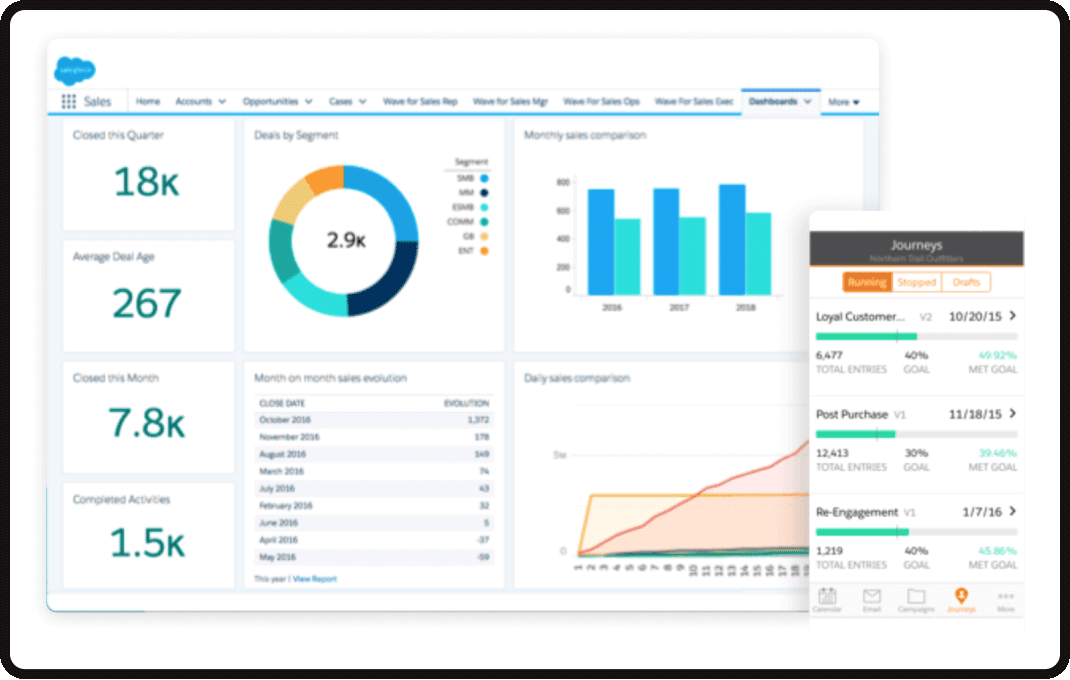Click the August 2016 table row

(374, 454)
